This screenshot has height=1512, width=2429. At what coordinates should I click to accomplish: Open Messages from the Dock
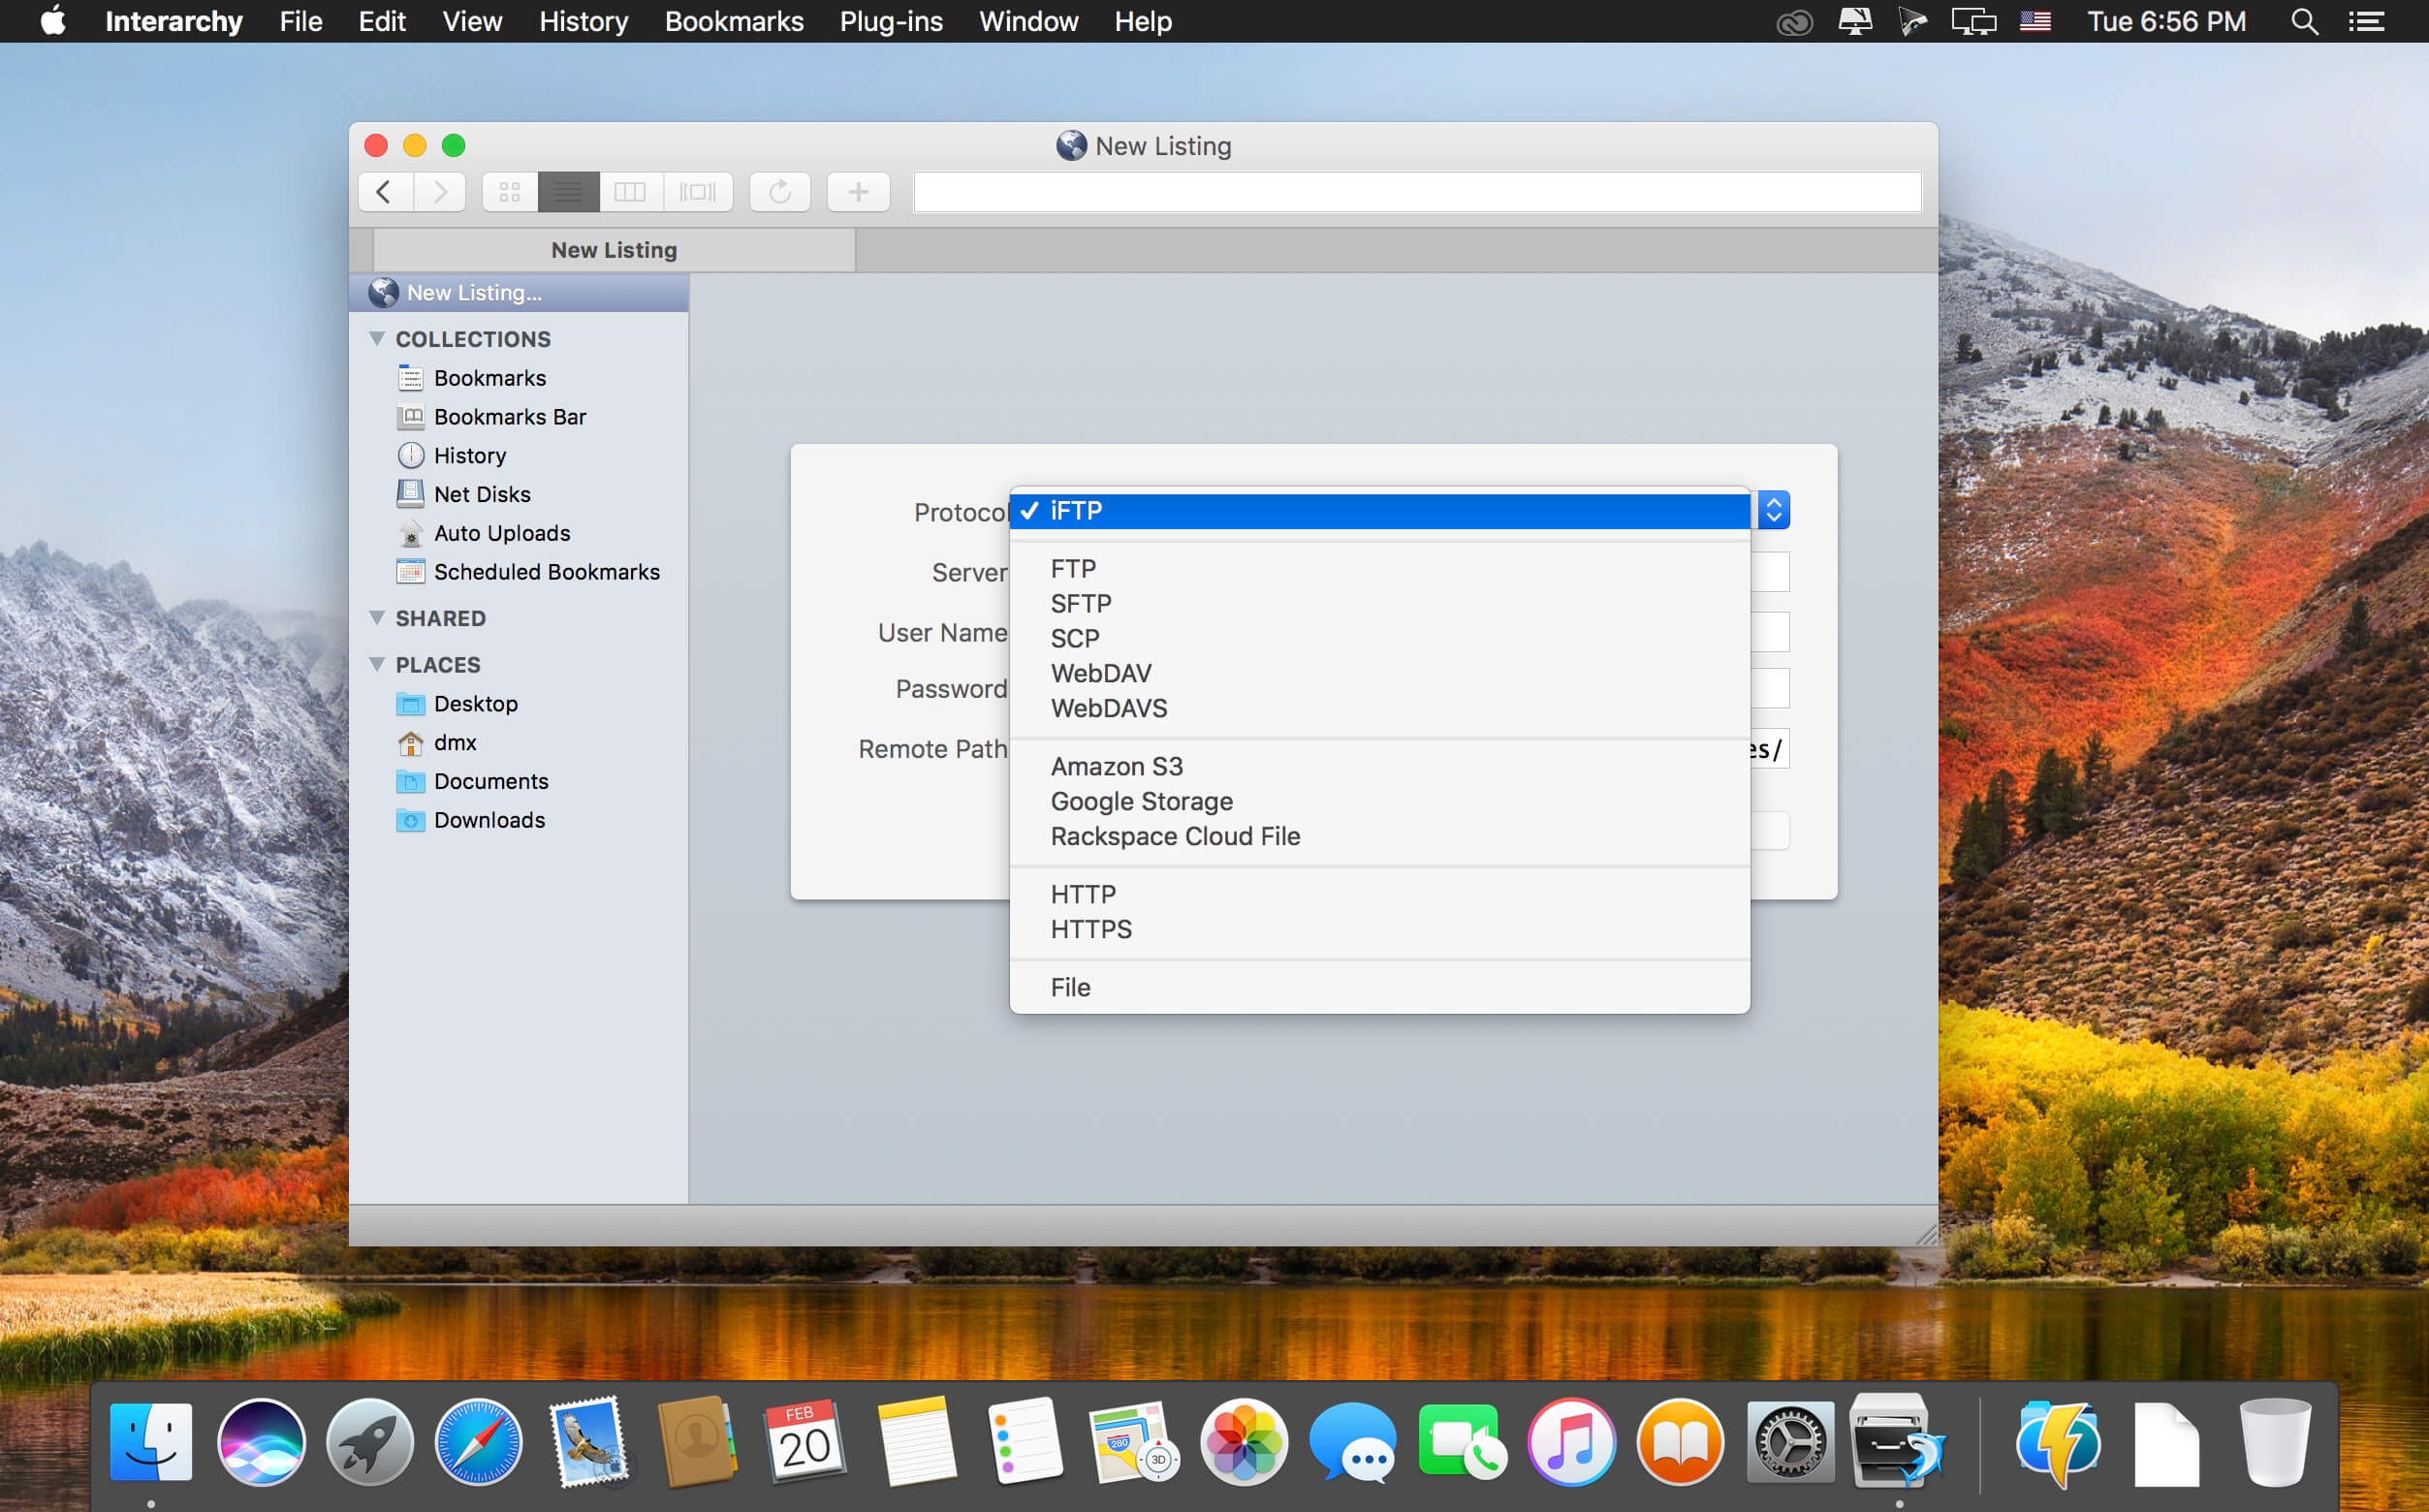click(1352, 1442)
